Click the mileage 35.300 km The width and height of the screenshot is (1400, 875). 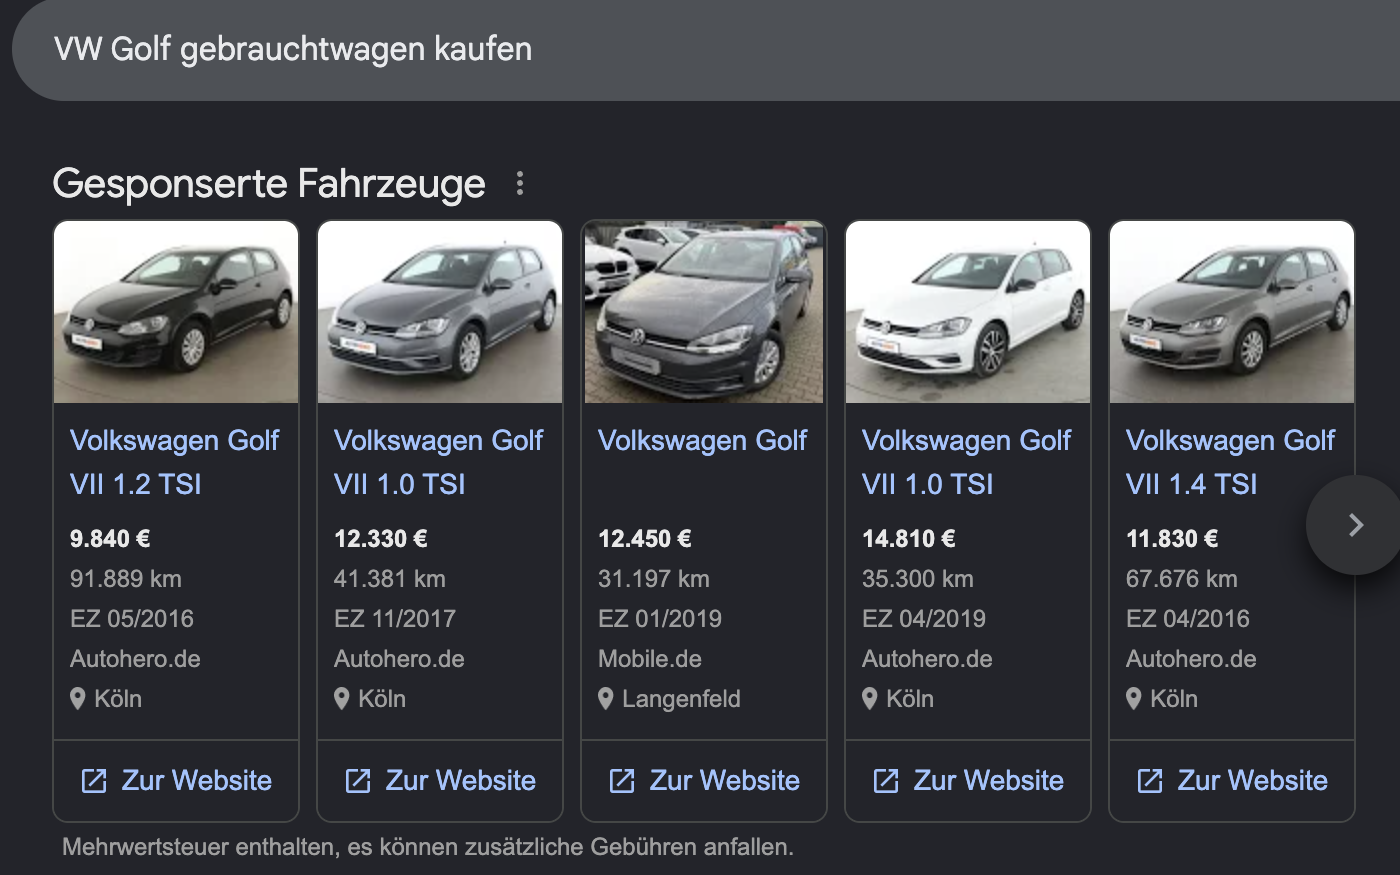[918, 579]
